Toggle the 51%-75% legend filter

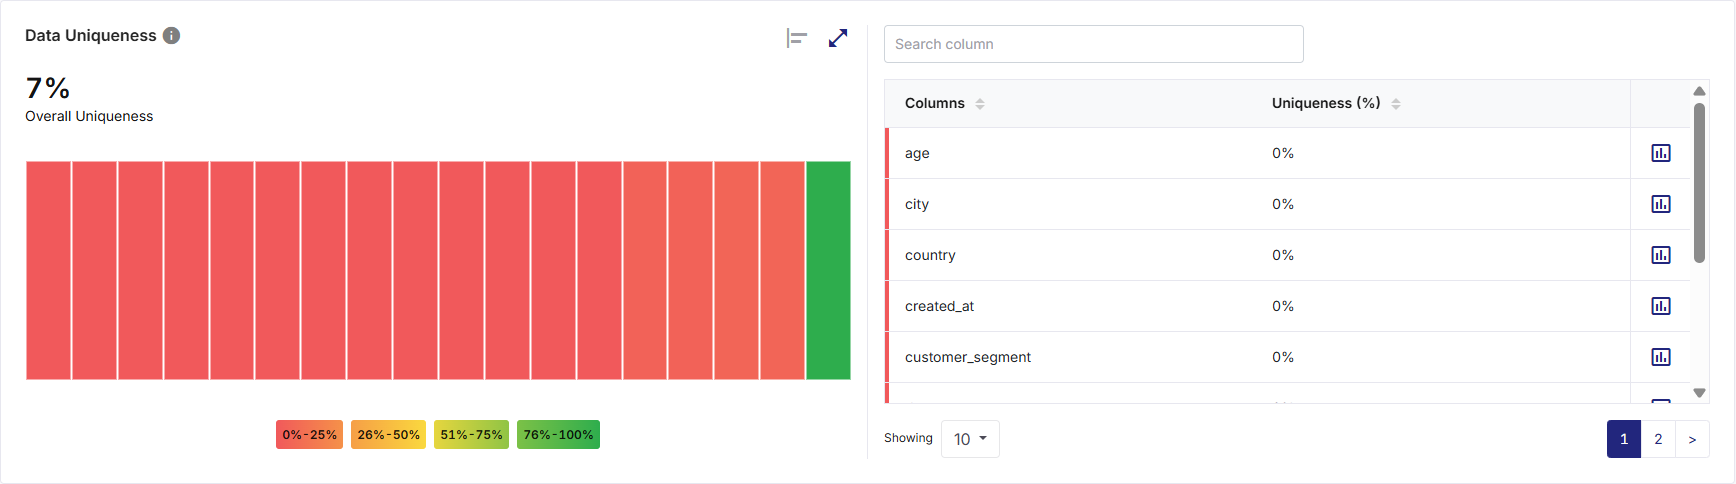click(471, 435)
